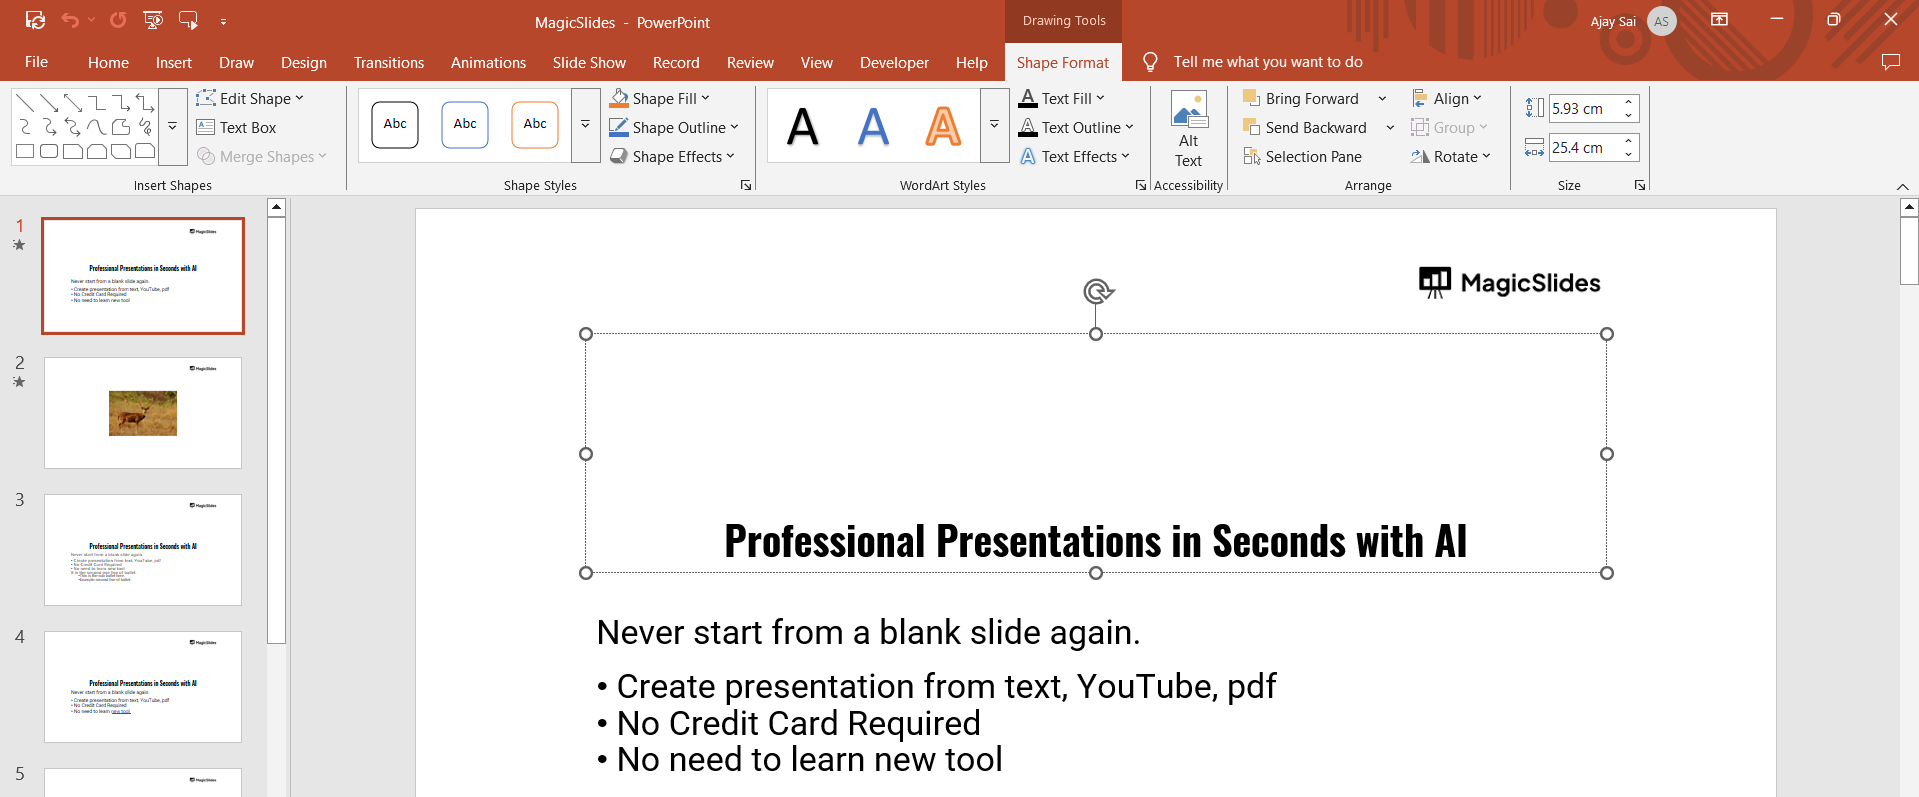This screenshot has width=1919, height=797.
Task: Expand the Insert Shapes gallery
Action: pos(172,126)
